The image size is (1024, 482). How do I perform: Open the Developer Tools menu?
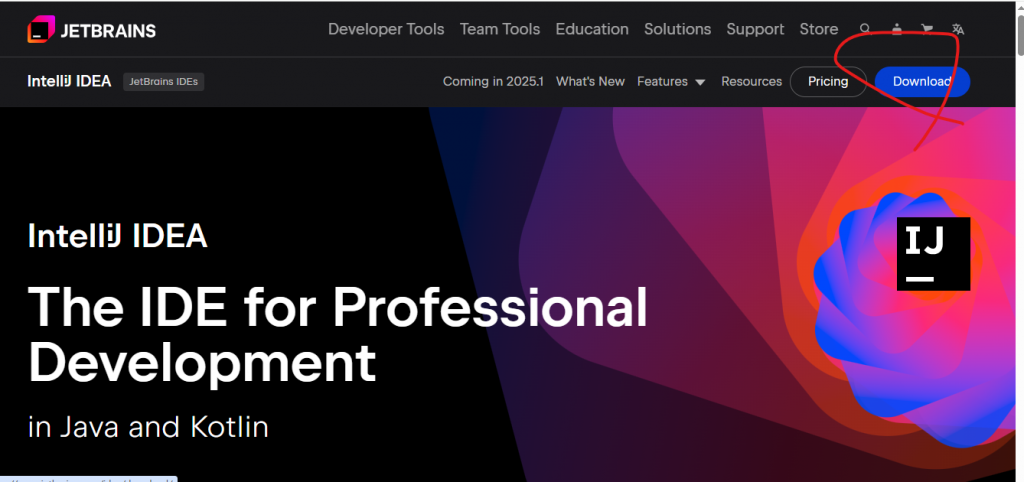[x=386, y=29]
